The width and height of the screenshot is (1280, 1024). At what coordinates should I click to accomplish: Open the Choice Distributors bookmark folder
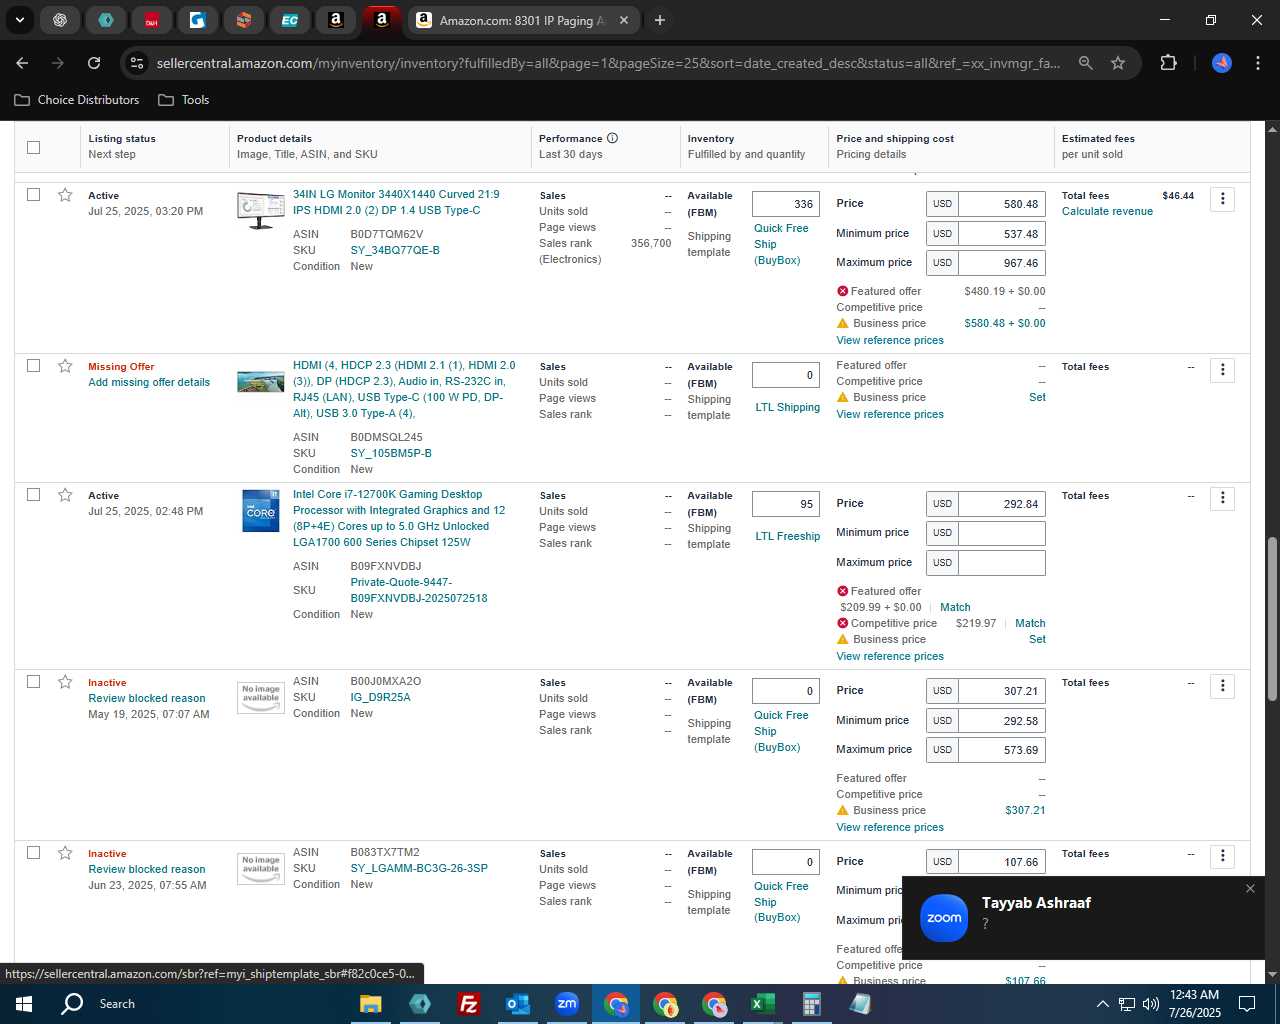(x=77, y=100)
